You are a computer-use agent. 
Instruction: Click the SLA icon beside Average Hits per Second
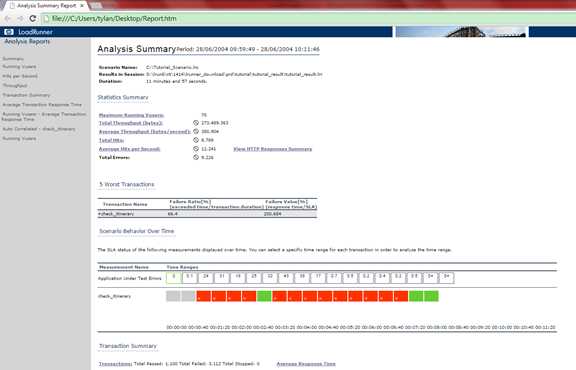pyautogui.click(x=196, y=149)
